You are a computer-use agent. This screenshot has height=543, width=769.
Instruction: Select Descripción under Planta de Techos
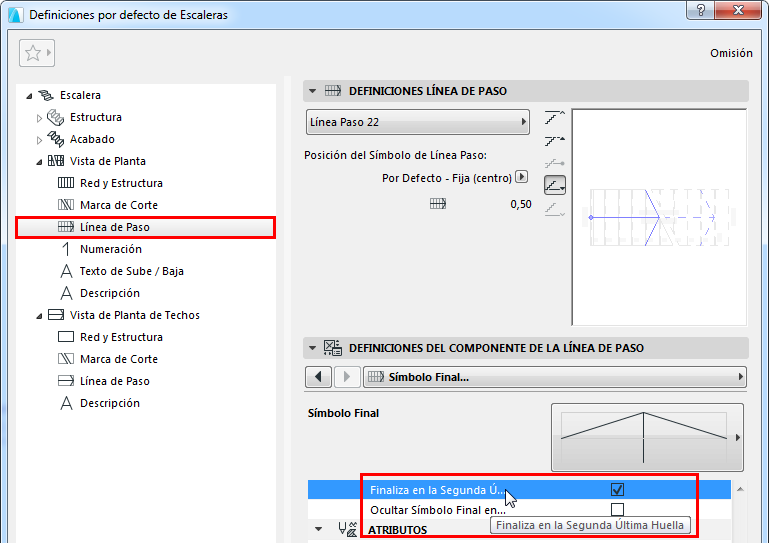(x=110, y=403)
